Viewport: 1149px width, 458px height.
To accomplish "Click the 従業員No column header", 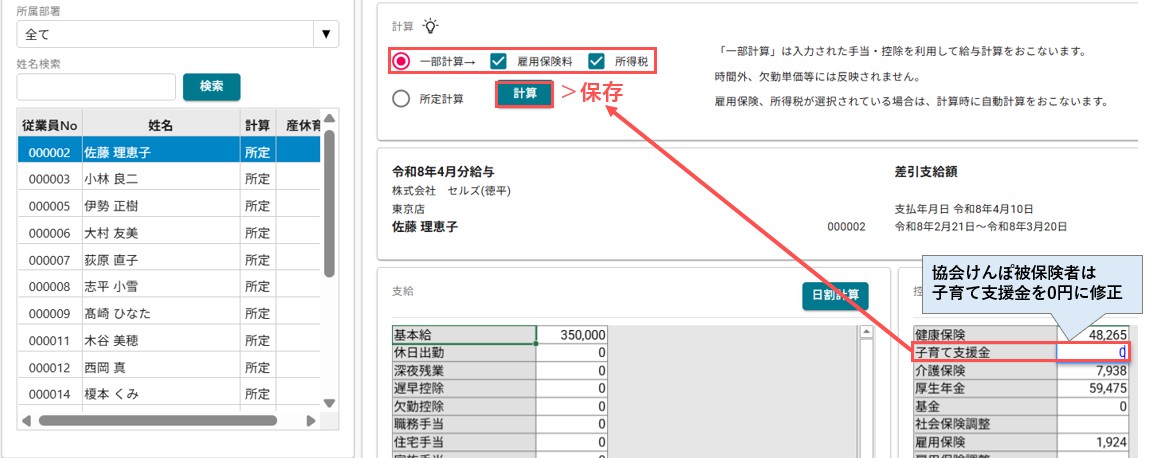I will (x=49, y=125).
